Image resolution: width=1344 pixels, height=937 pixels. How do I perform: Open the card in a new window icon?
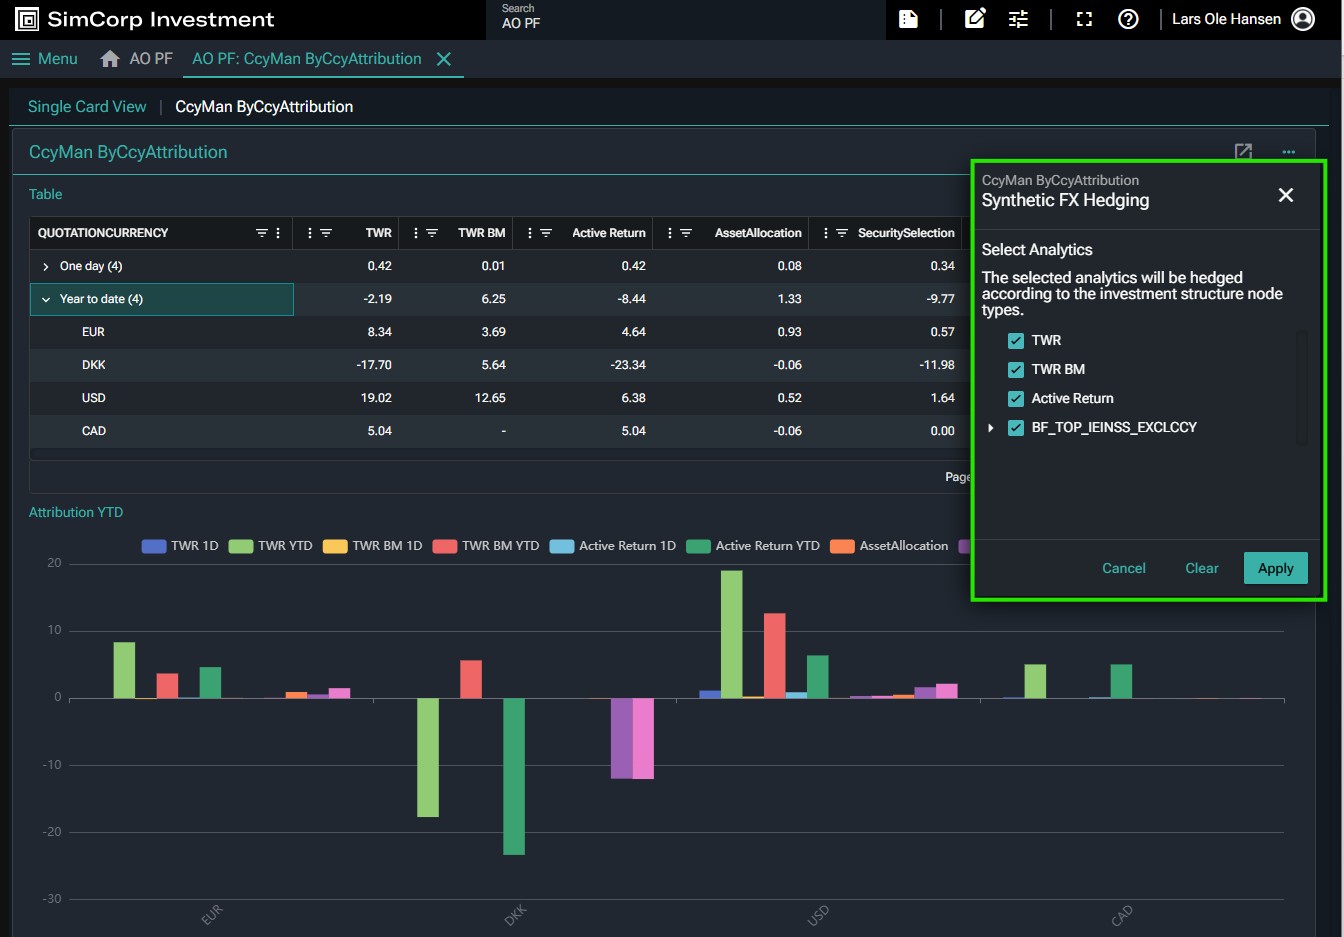tap(1243, 152)
